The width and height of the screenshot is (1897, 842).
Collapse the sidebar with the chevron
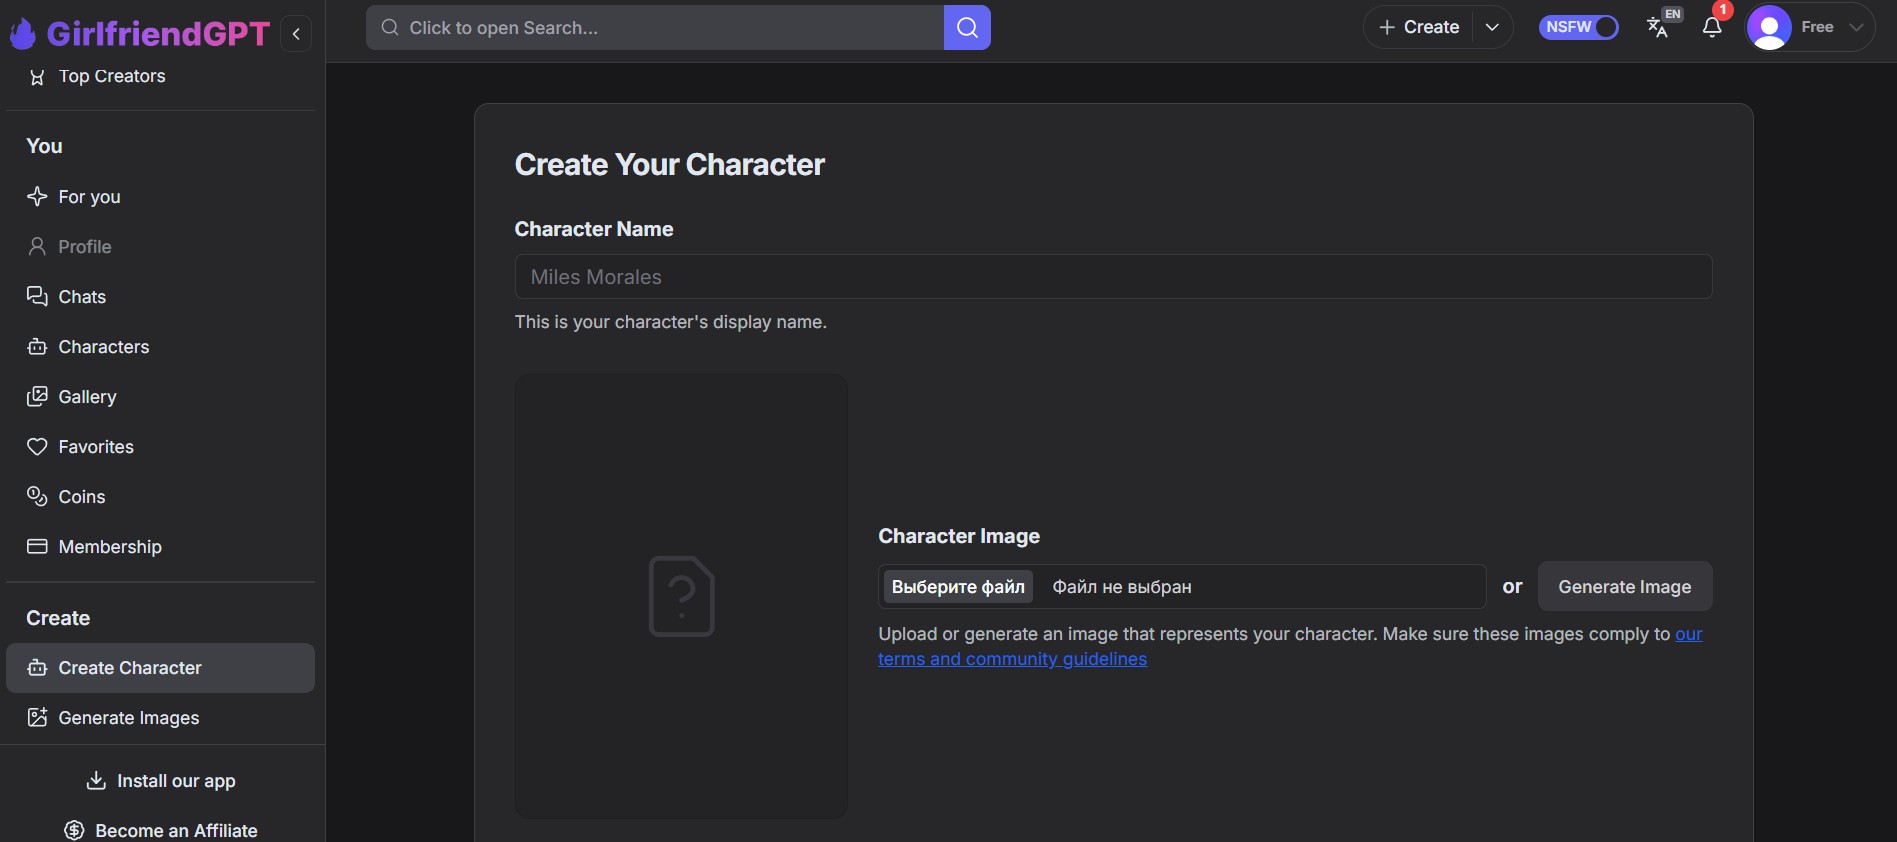tap(296, 34)
